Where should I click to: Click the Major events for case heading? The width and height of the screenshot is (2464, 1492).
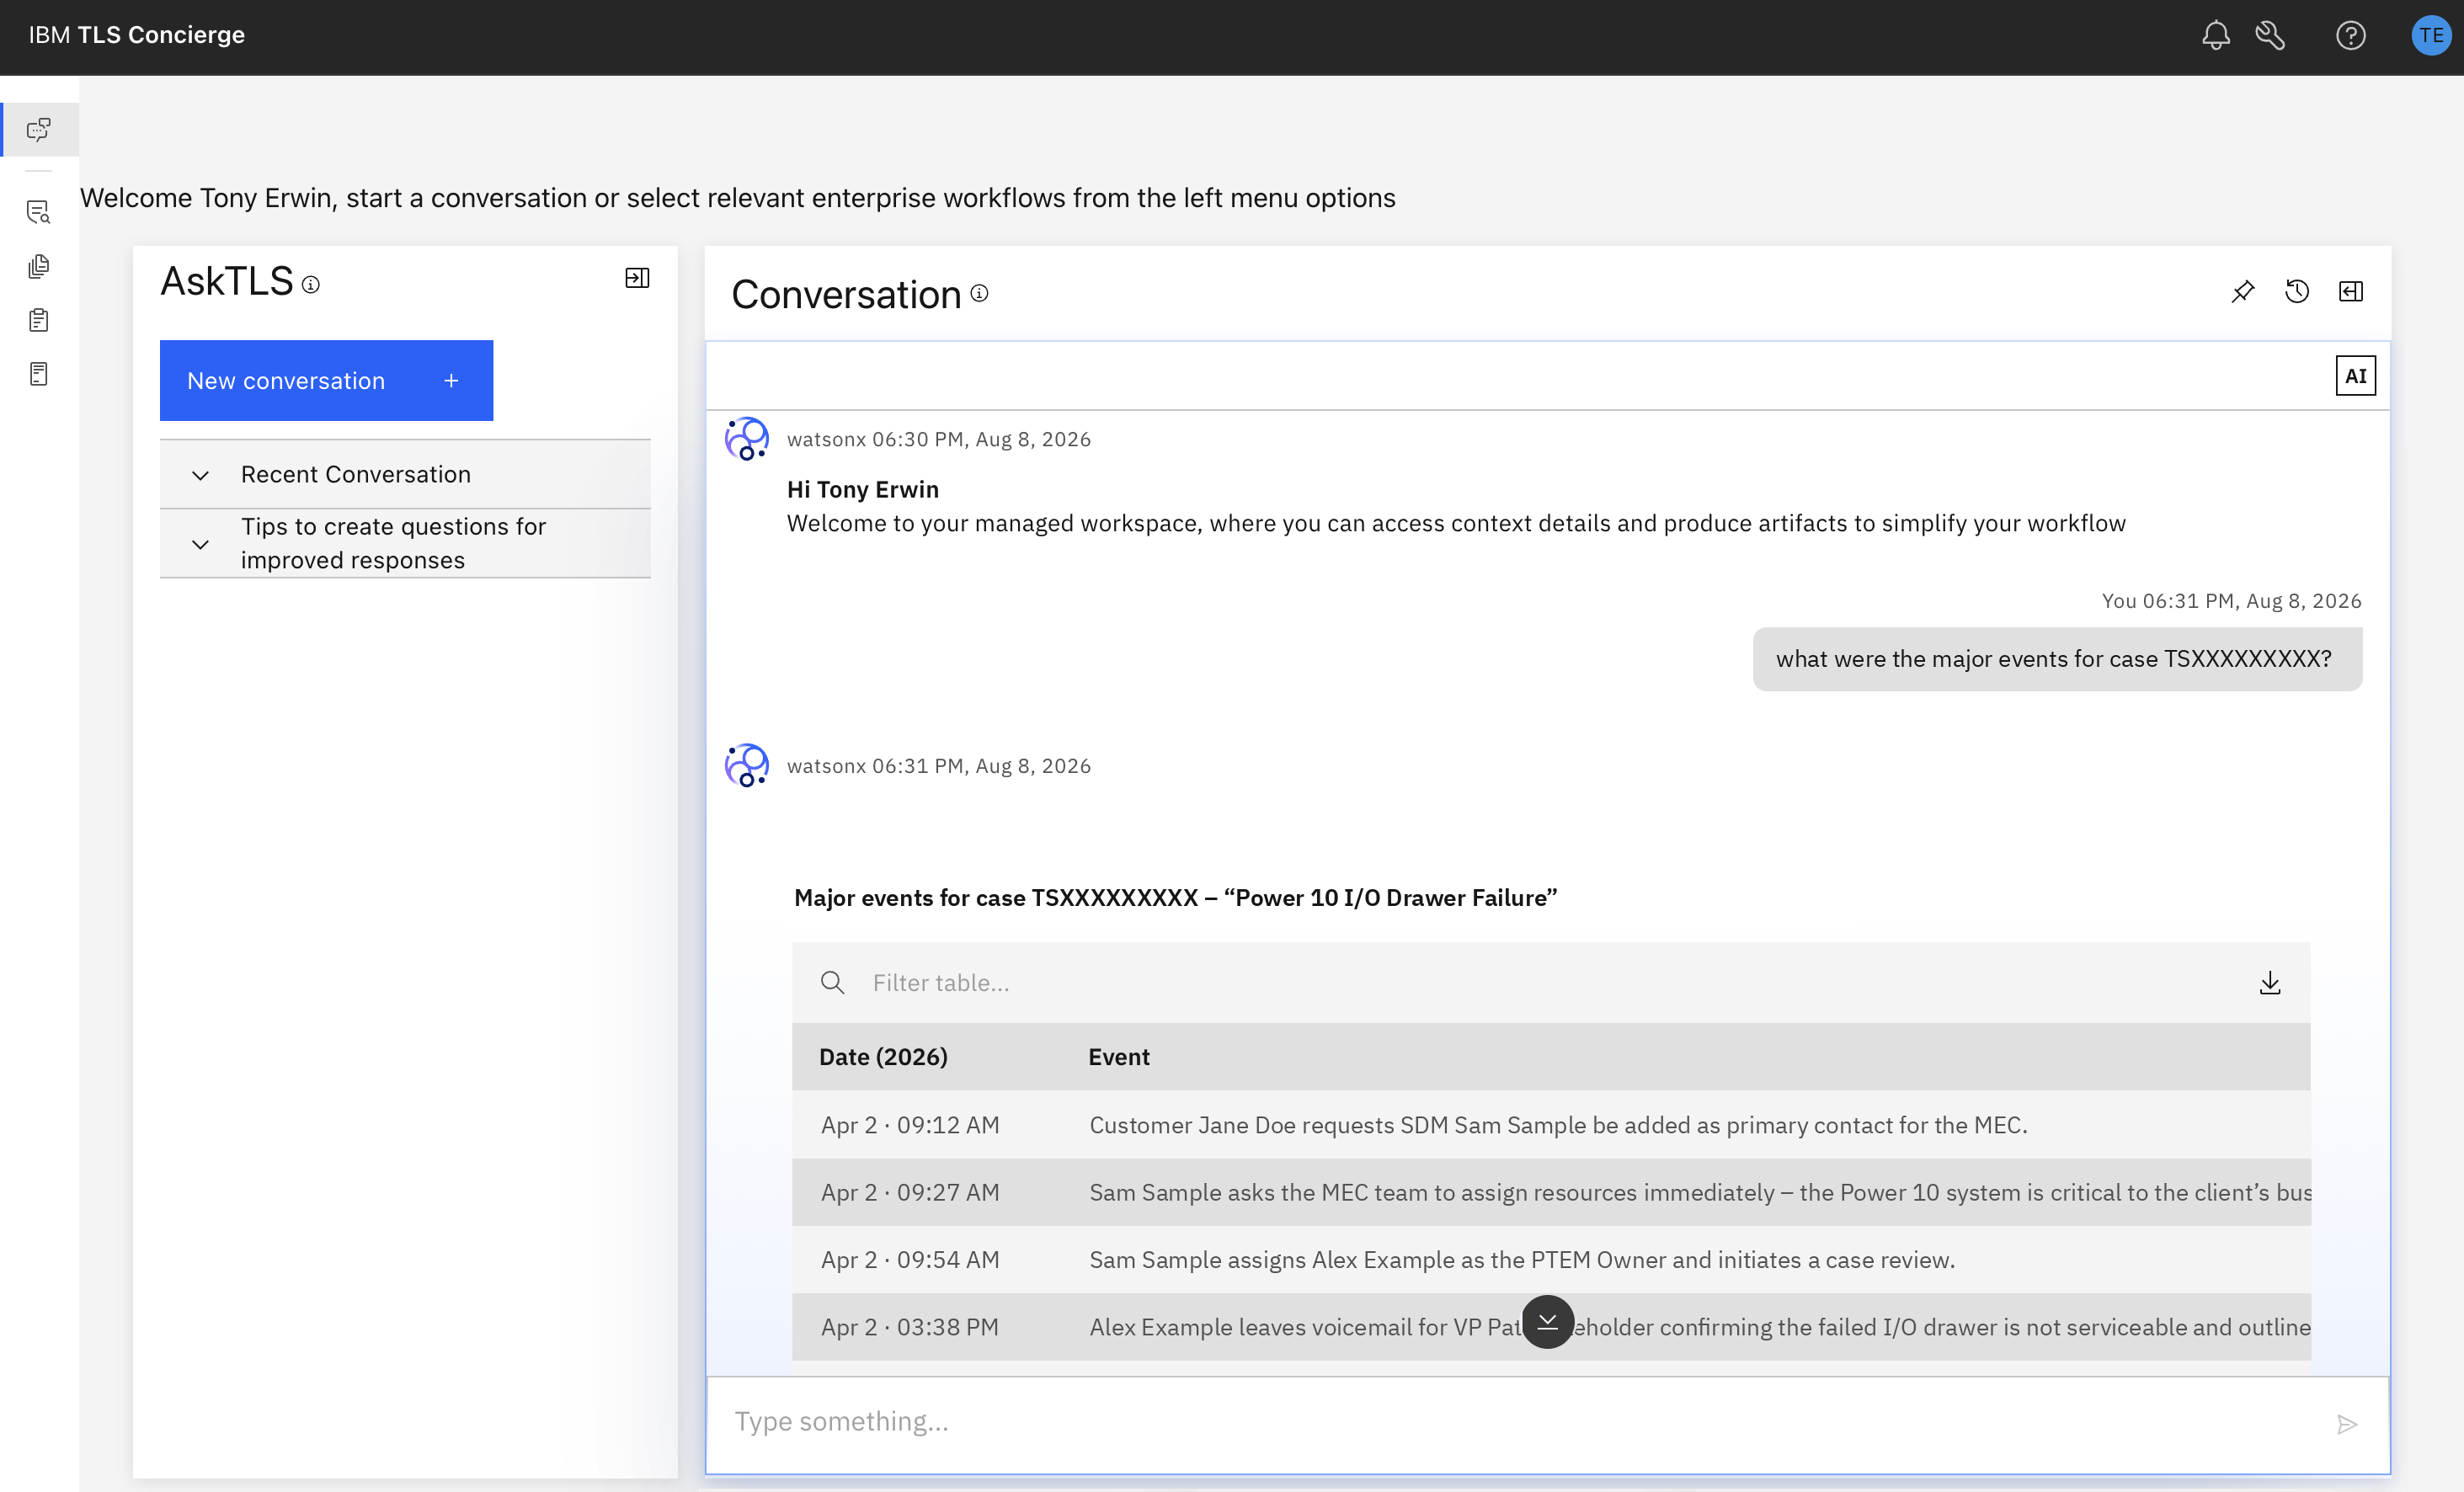[1175, 898]
